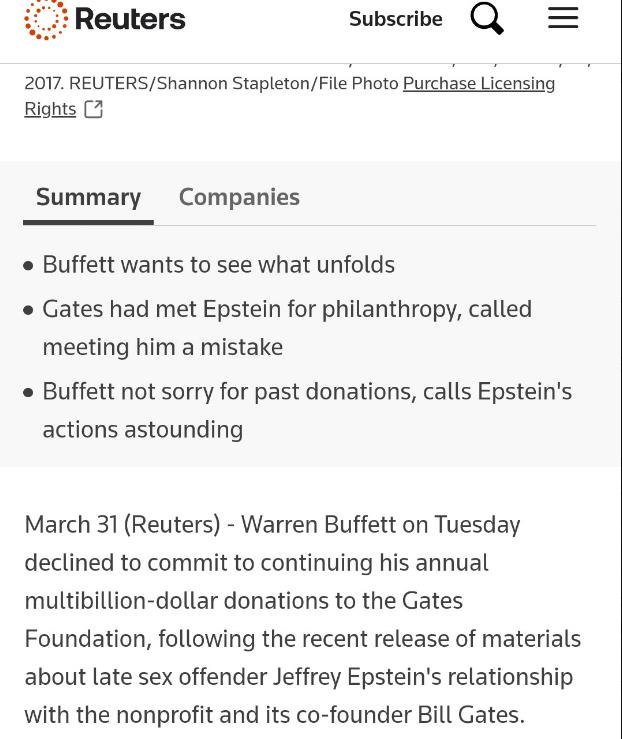Screen dimensions: 622x739
Task: Click the 'called meeting him a mistake' summary point
Action: coord(162,347)
